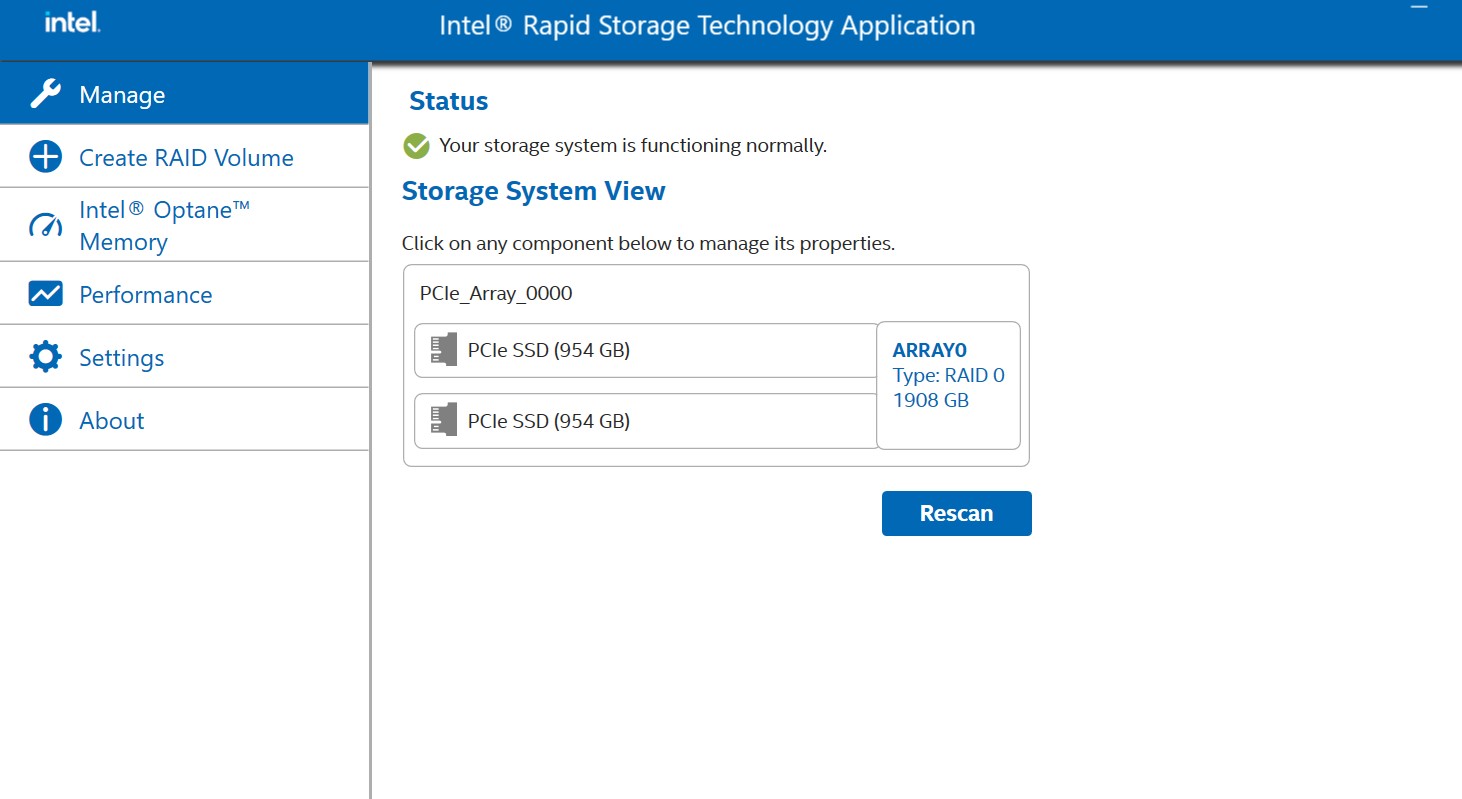The height and width of the screenshot is (799, 1462).
Task: Click the Intel logo in the header
Action: (x=72, y=22)
